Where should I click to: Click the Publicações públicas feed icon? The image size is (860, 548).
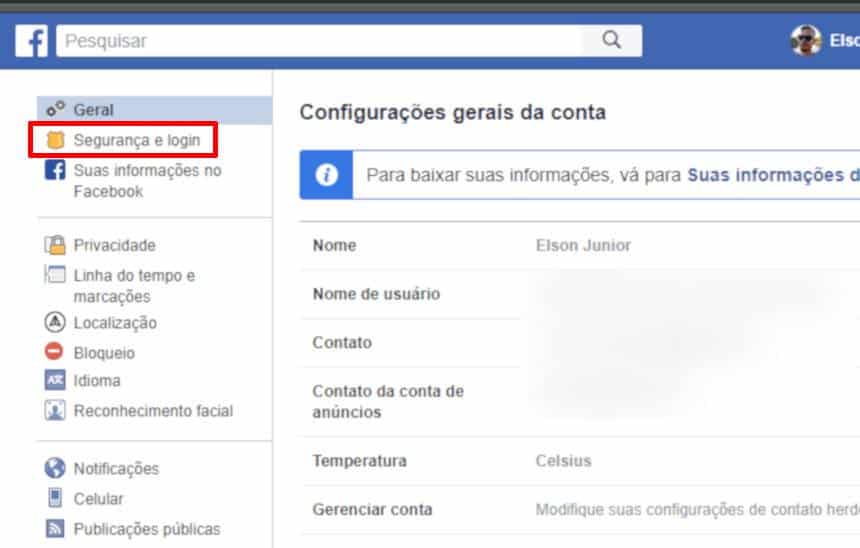(x=55, y=528)
